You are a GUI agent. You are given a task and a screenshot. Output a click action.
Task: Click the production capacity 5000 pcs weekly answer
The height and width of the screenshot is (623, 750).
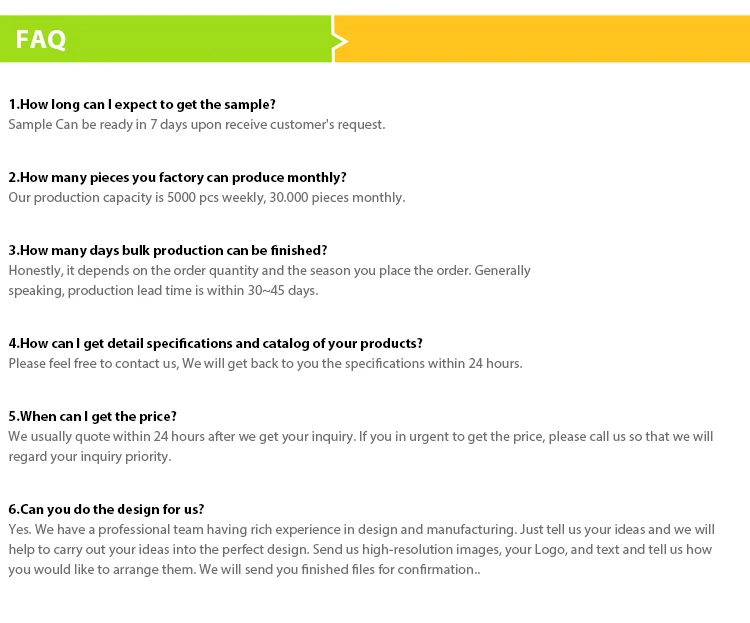206,197
